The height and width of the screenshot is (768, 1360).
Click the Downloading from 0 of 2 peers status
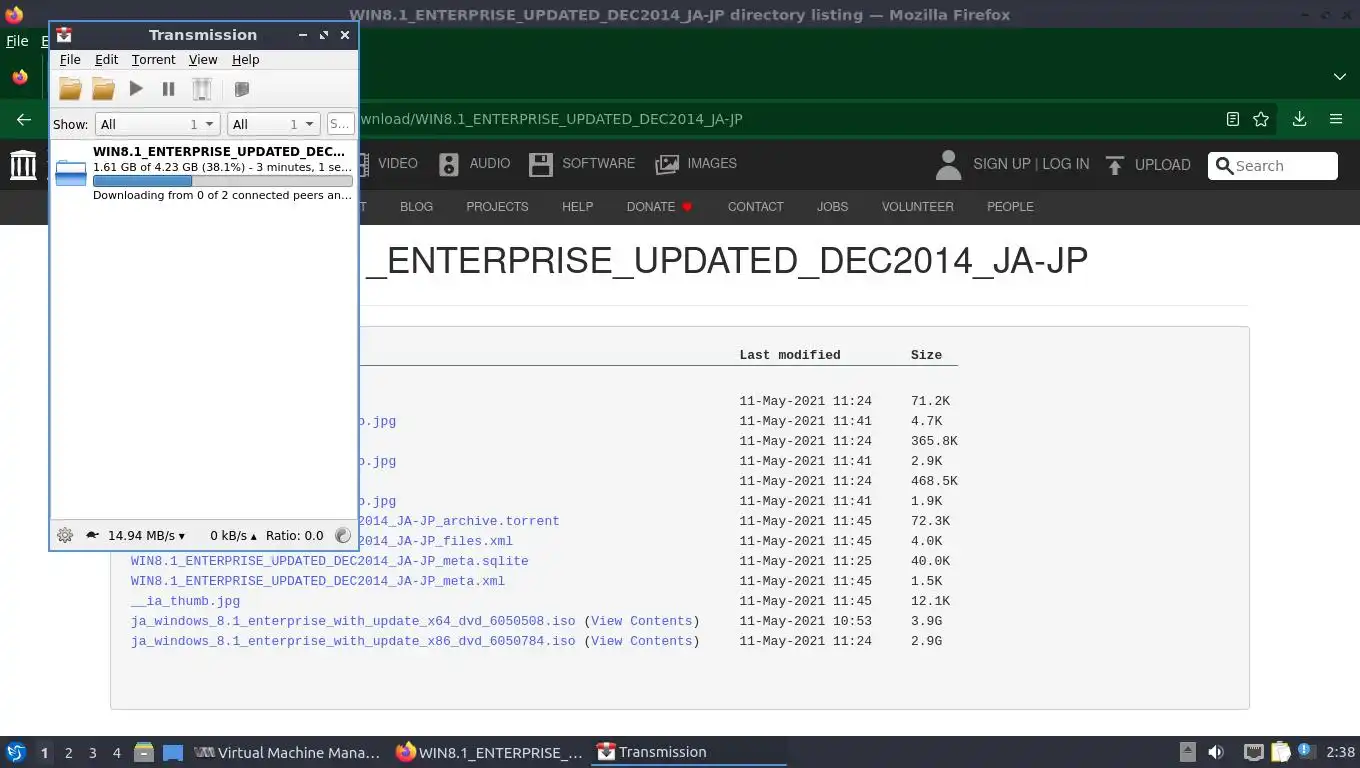pyautogui.click(x=222, y=195)
